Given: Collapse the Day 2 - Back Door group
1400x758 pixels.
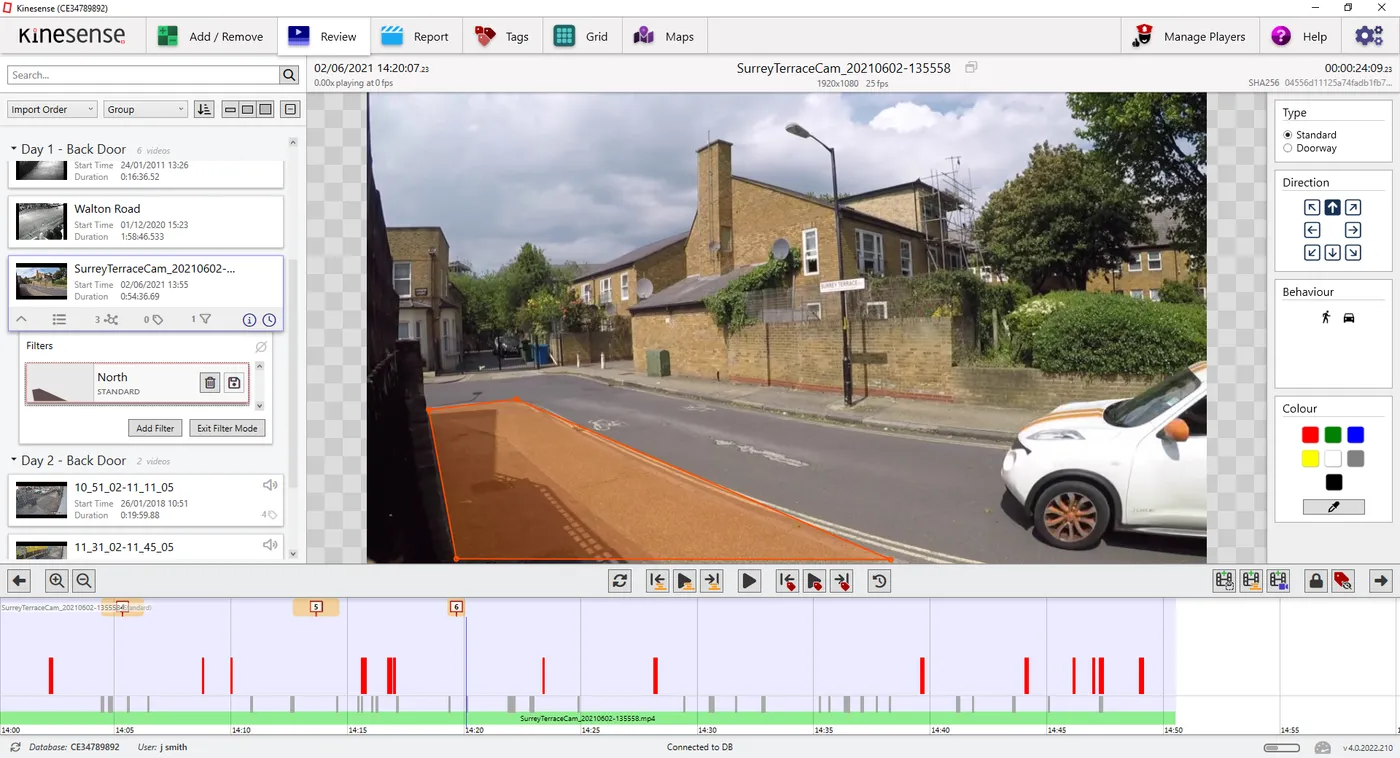Looking at the screenshot, I should (x=14, y=460).
